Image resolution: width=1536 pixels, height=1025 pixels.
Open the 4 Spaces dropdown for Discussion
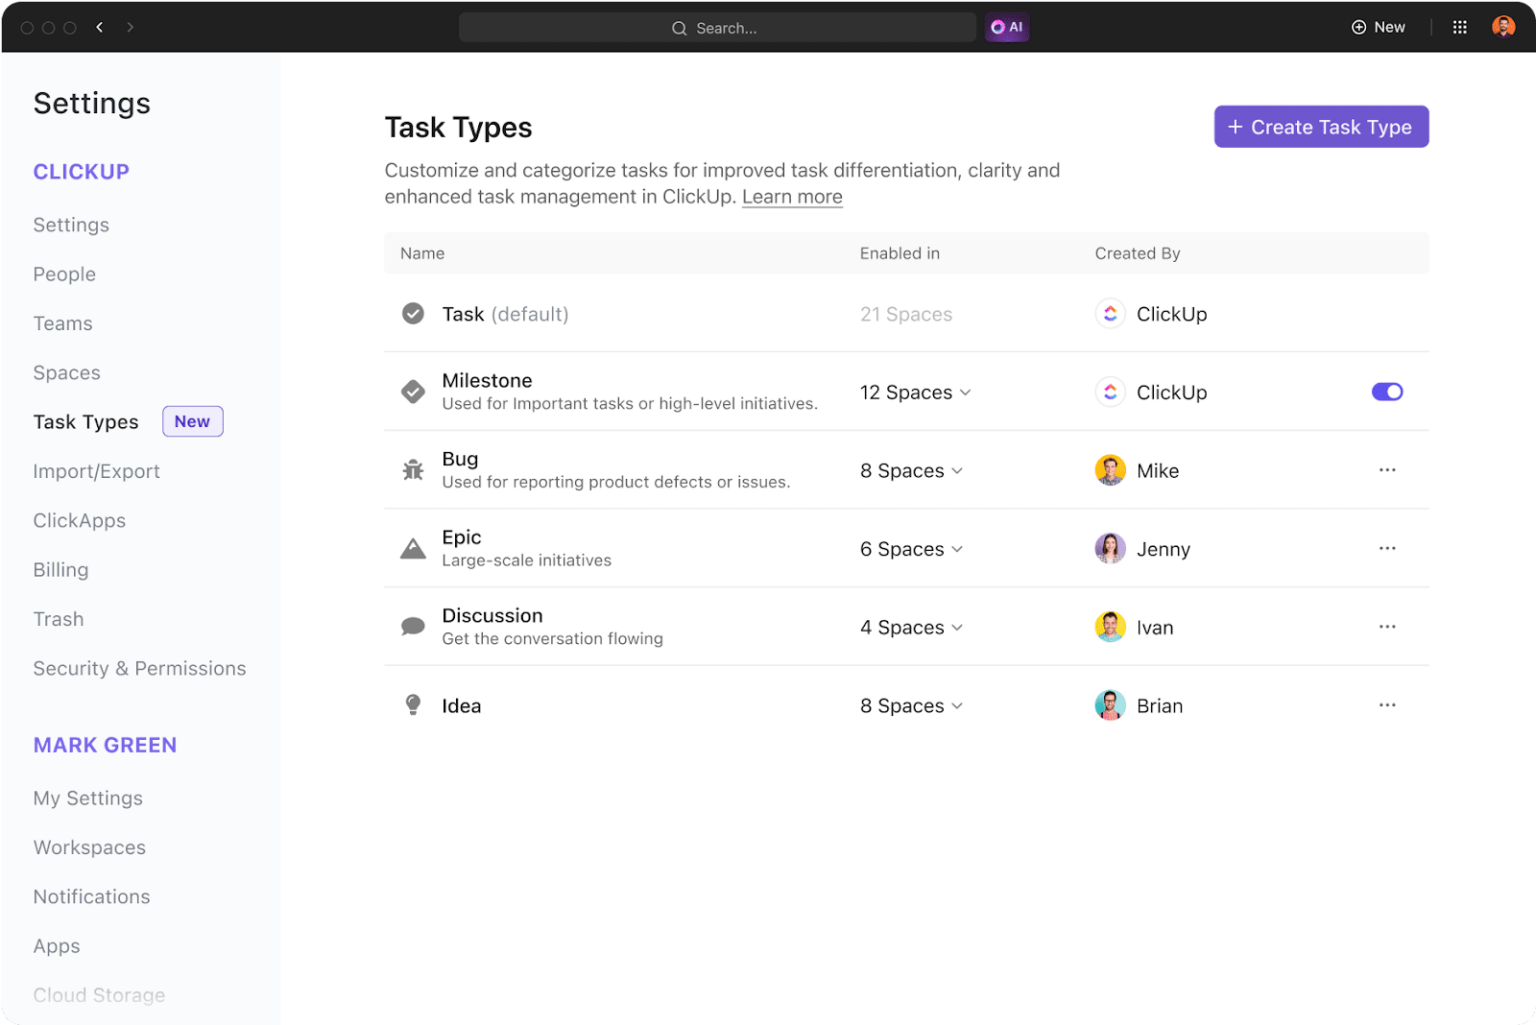[x=911, y=627]
